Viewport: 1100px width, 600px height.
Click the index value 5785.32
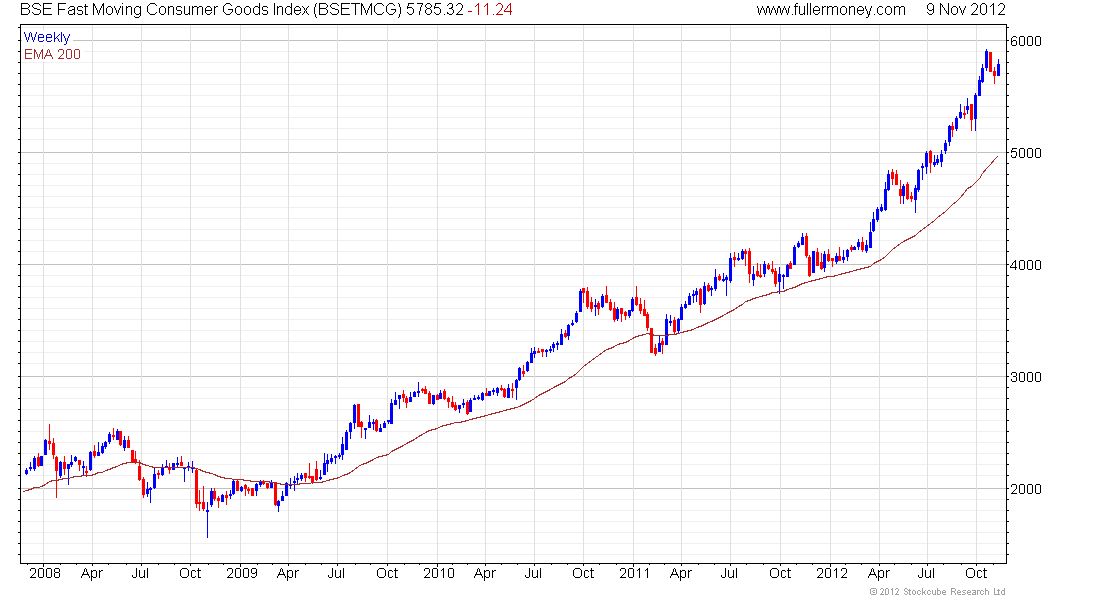pyautogui.click(x=435, y=10)
